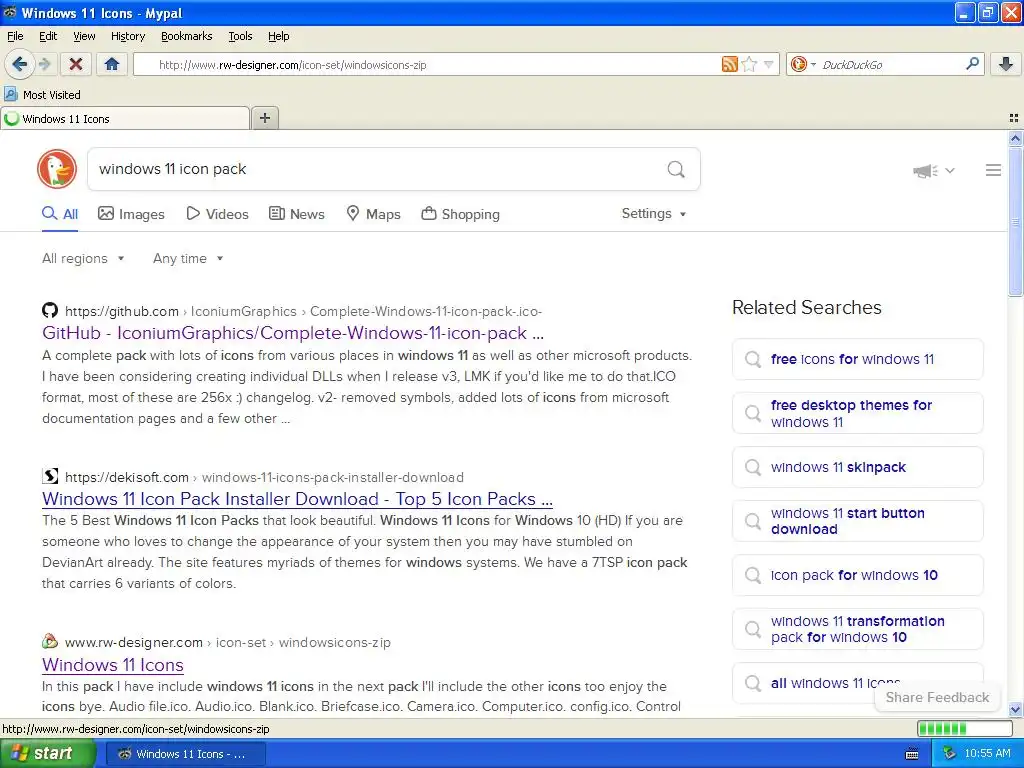The image size is (1024, 768).
Task: Click the 10:55 AM taskbar clock
Action: pos(987,754)
